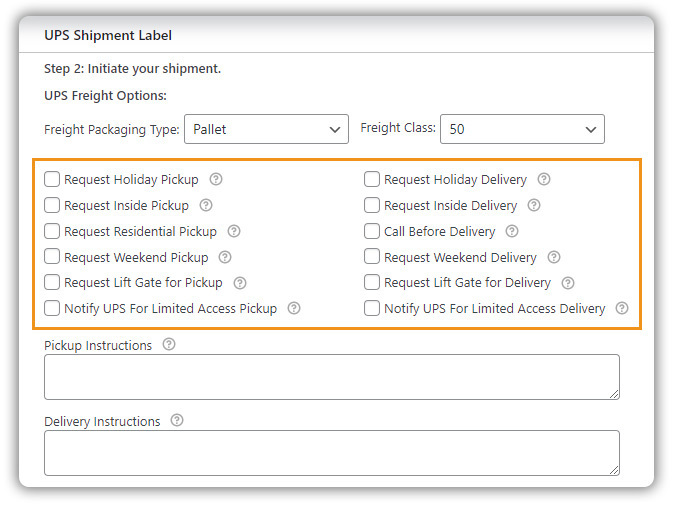This screenshot has width=675, height=508.
Task: Click the 'Freight Class:' label
Action: click(398, 128)
